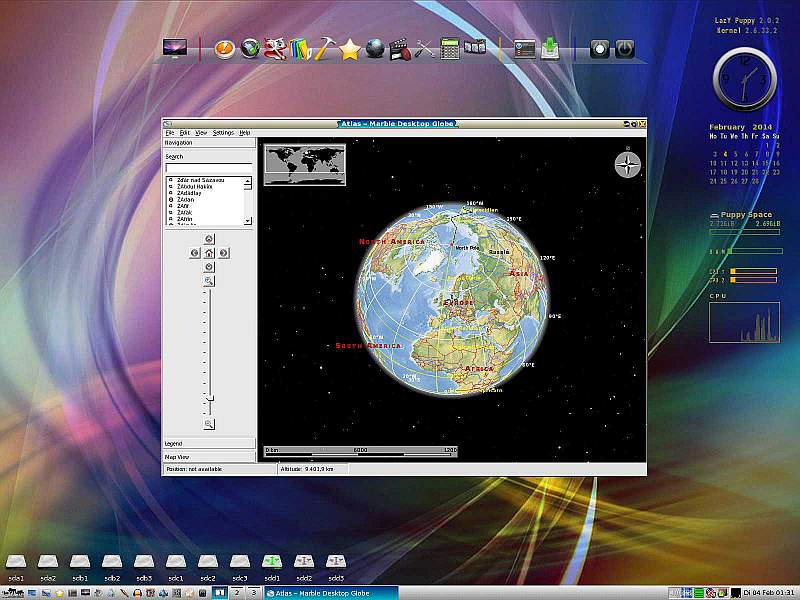Image resolution: width=800 pixels, height=600 pixels.
Task: Zoom out using the lower magnifier button
Action: click(x=209, y=424)
